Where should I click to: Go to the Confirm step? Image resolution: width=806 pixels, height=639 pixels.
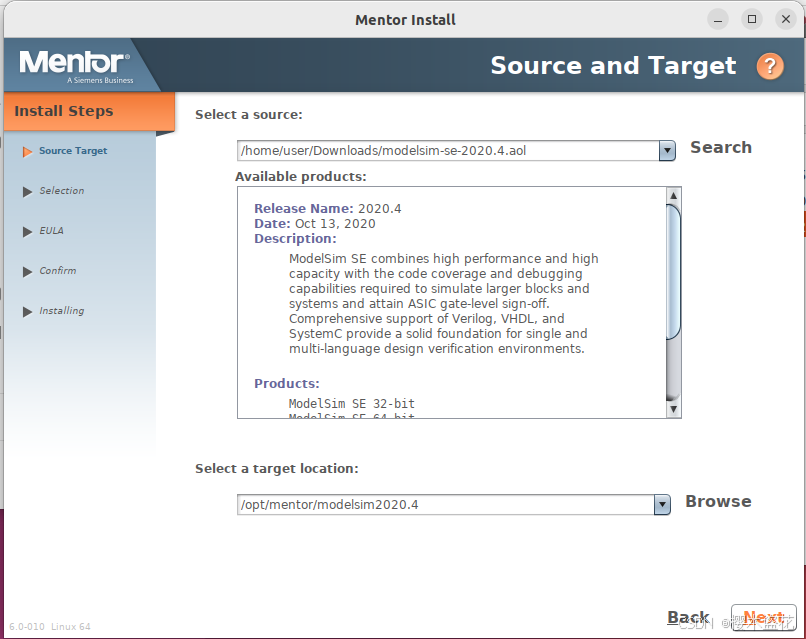(58, 271)
